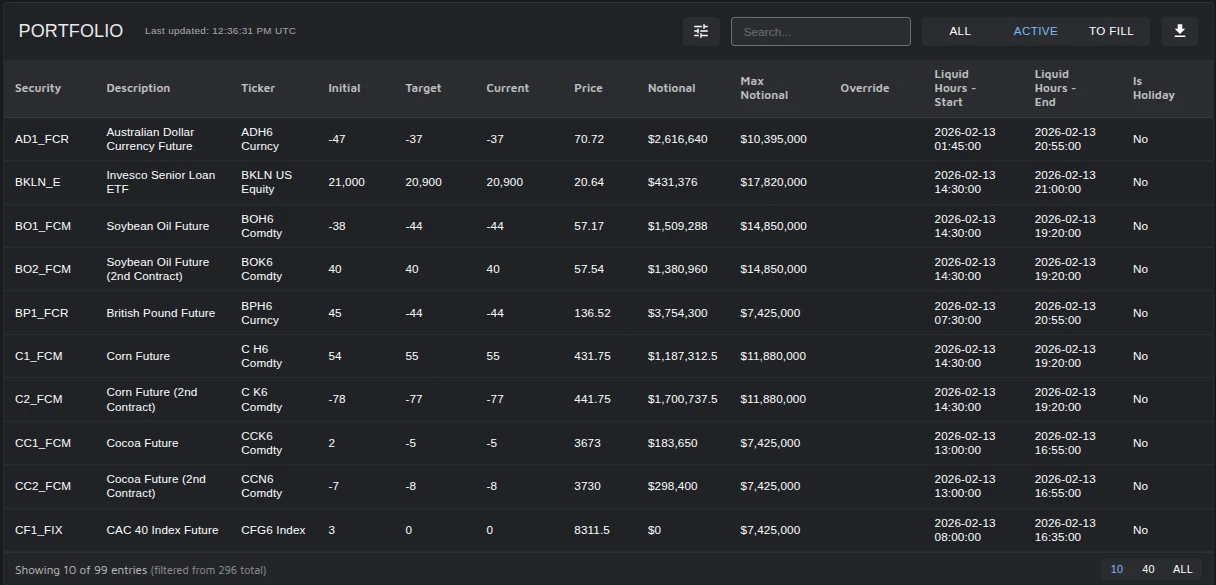Select the BO2_FCM security cell

[x=43, y=269]
